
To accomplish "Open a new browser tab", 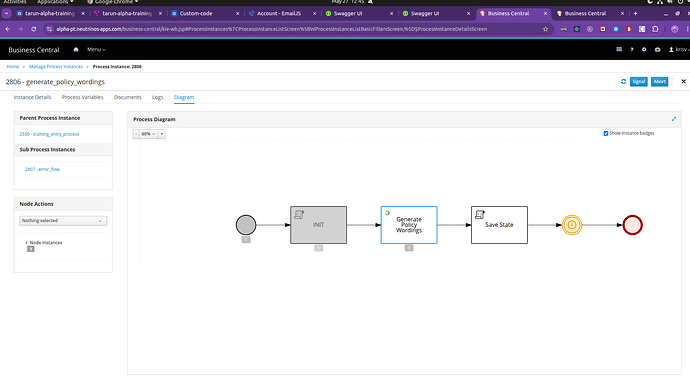I will point(635,13).
